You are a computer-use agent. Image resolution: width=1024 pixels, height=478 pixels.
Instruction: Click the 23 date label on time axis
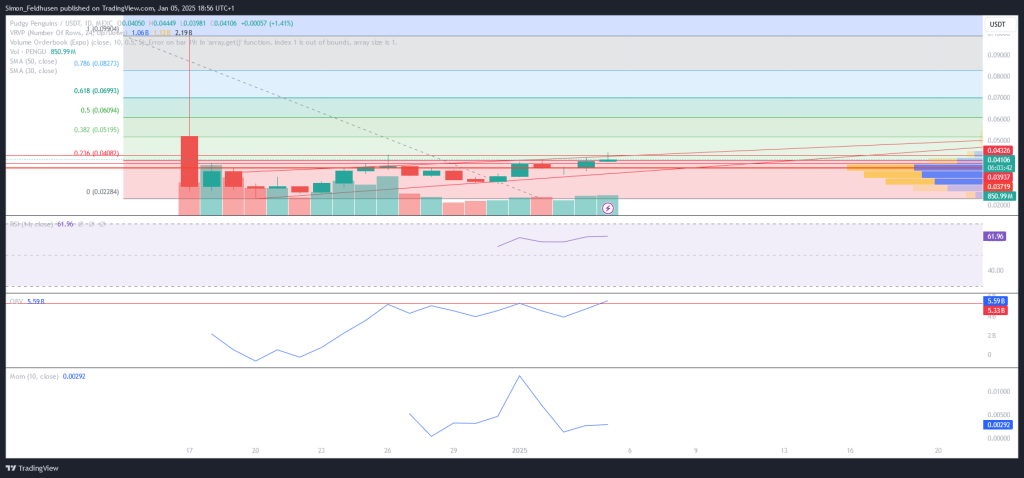(x=322, y=451)
